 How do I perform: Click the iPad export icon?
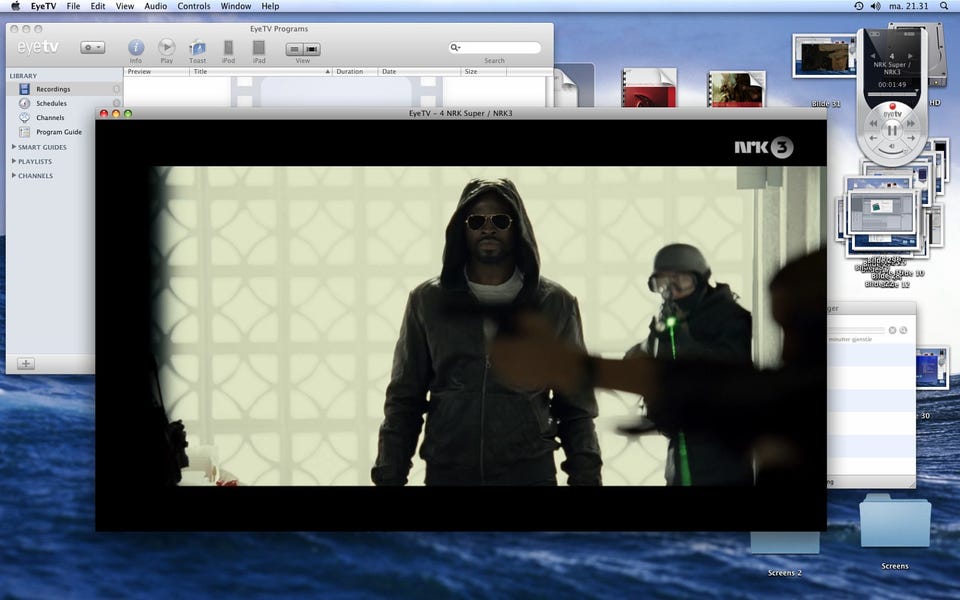(x=259, y=48)
